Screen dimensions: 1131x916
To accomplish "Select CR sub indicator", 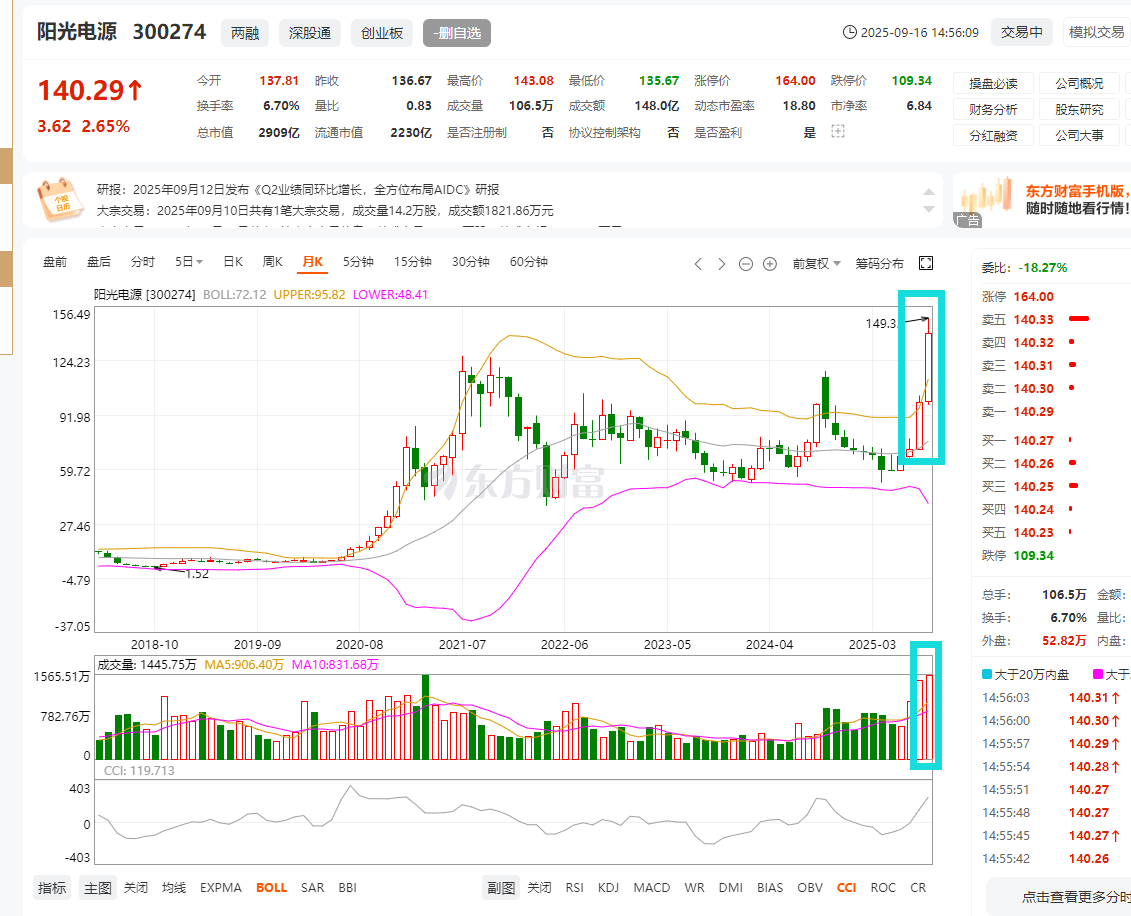I will tap(918, 888).
